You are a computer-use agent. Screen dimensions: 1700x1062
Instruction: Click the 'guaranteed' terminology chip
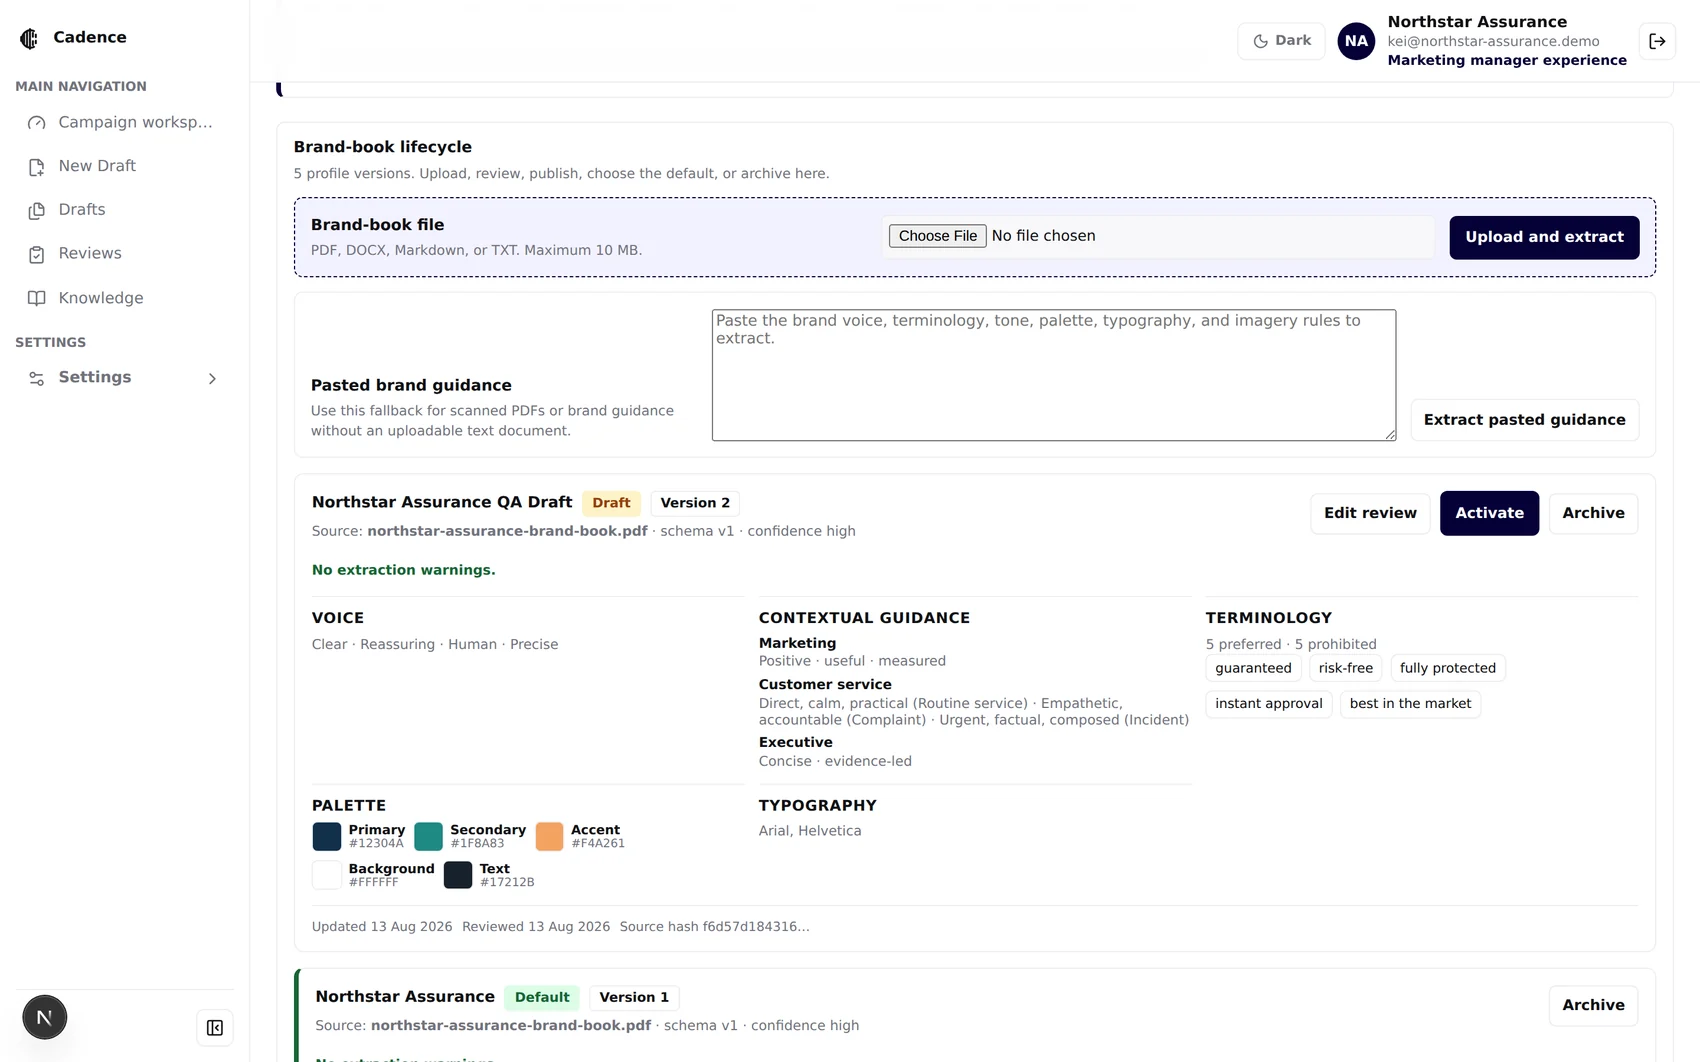pos(1253,668)
